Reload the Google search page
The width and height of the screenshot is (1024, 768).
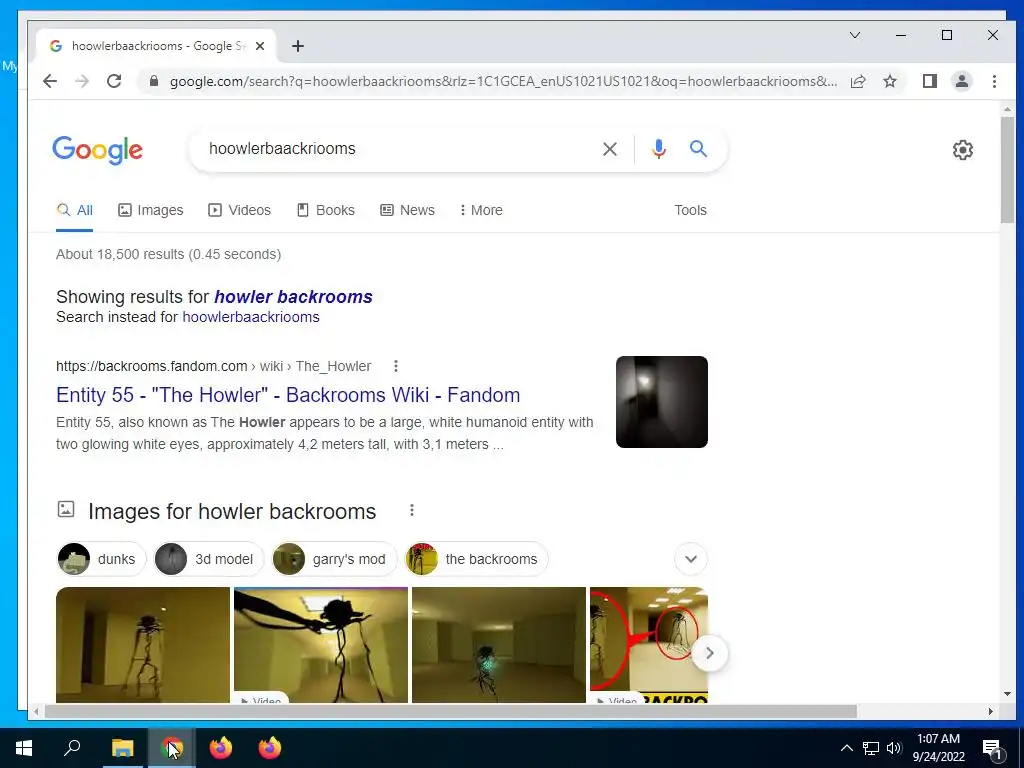click(x=114, y=81)
